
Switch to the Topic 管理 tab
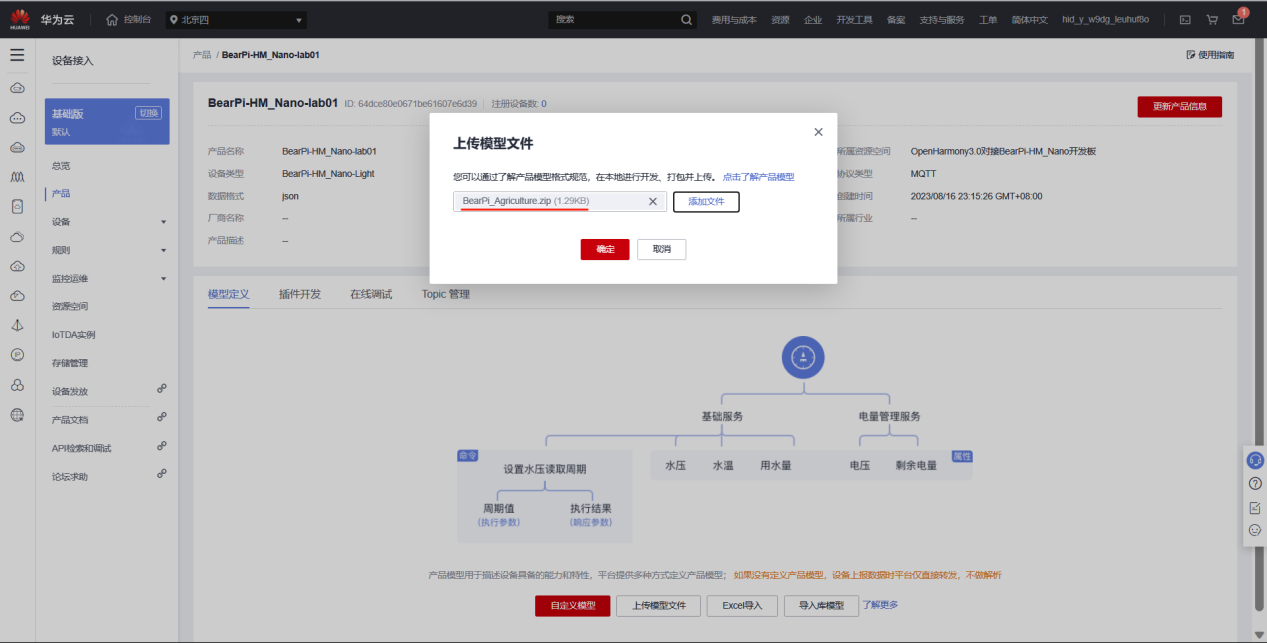(x=445, y=294)
